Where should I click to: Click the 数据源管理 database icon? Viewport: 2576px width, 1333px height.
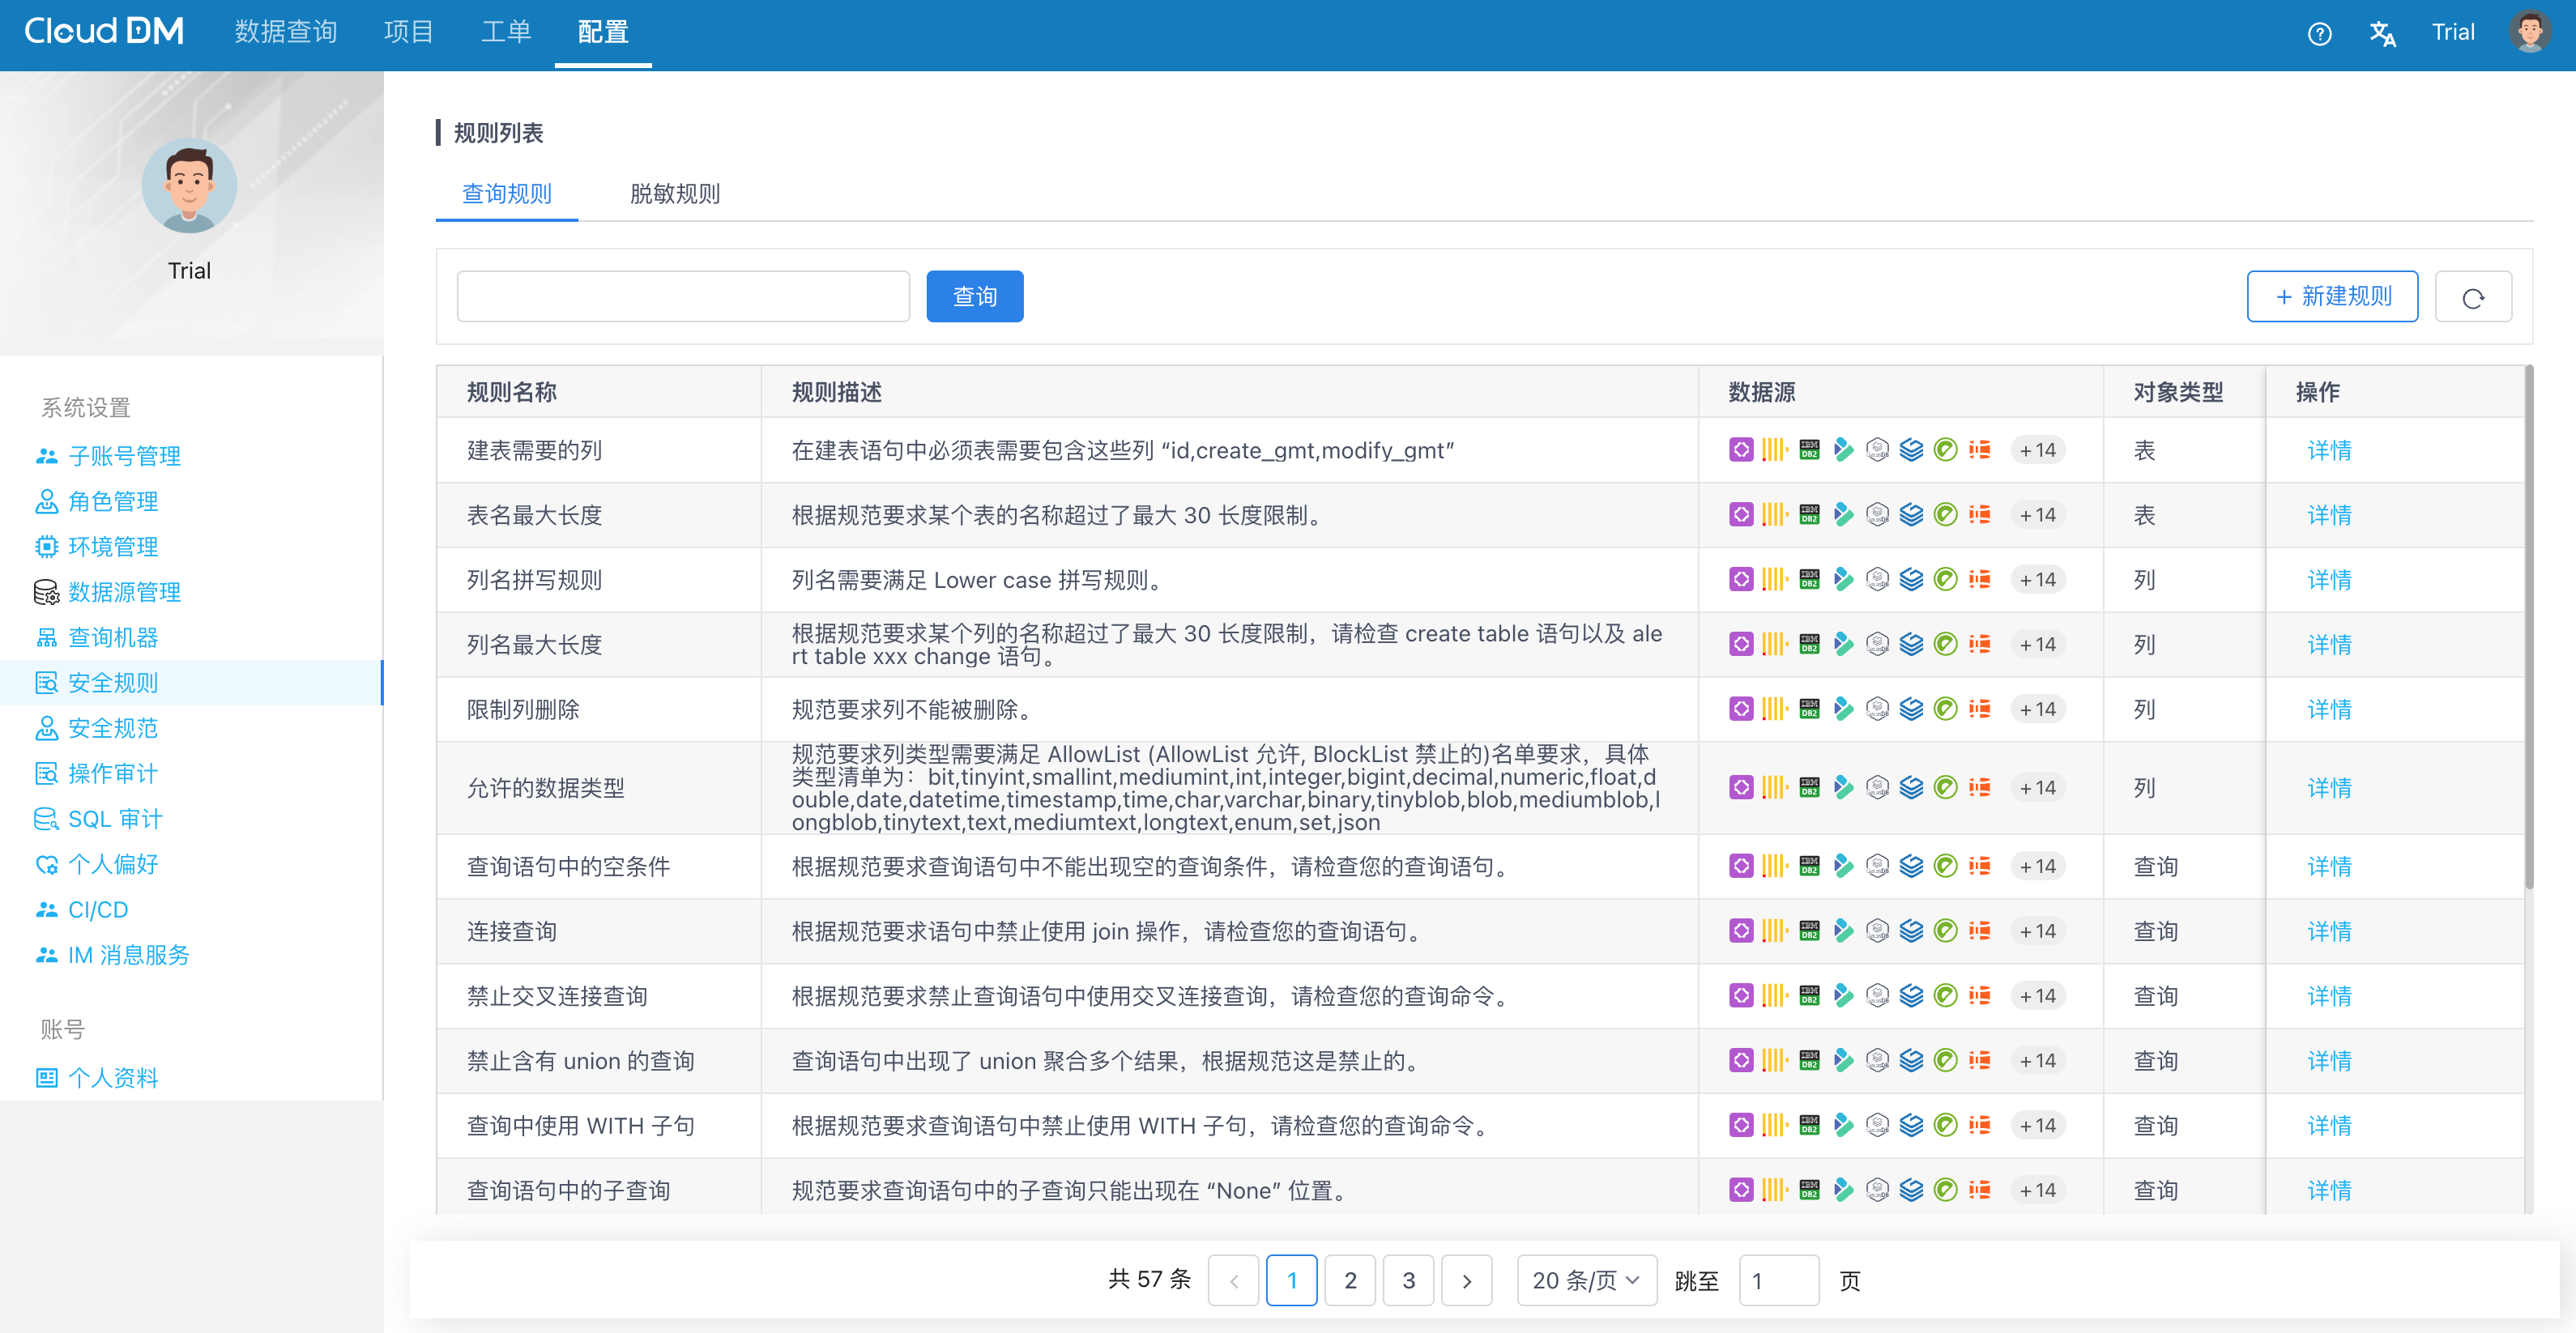point(46,592)
